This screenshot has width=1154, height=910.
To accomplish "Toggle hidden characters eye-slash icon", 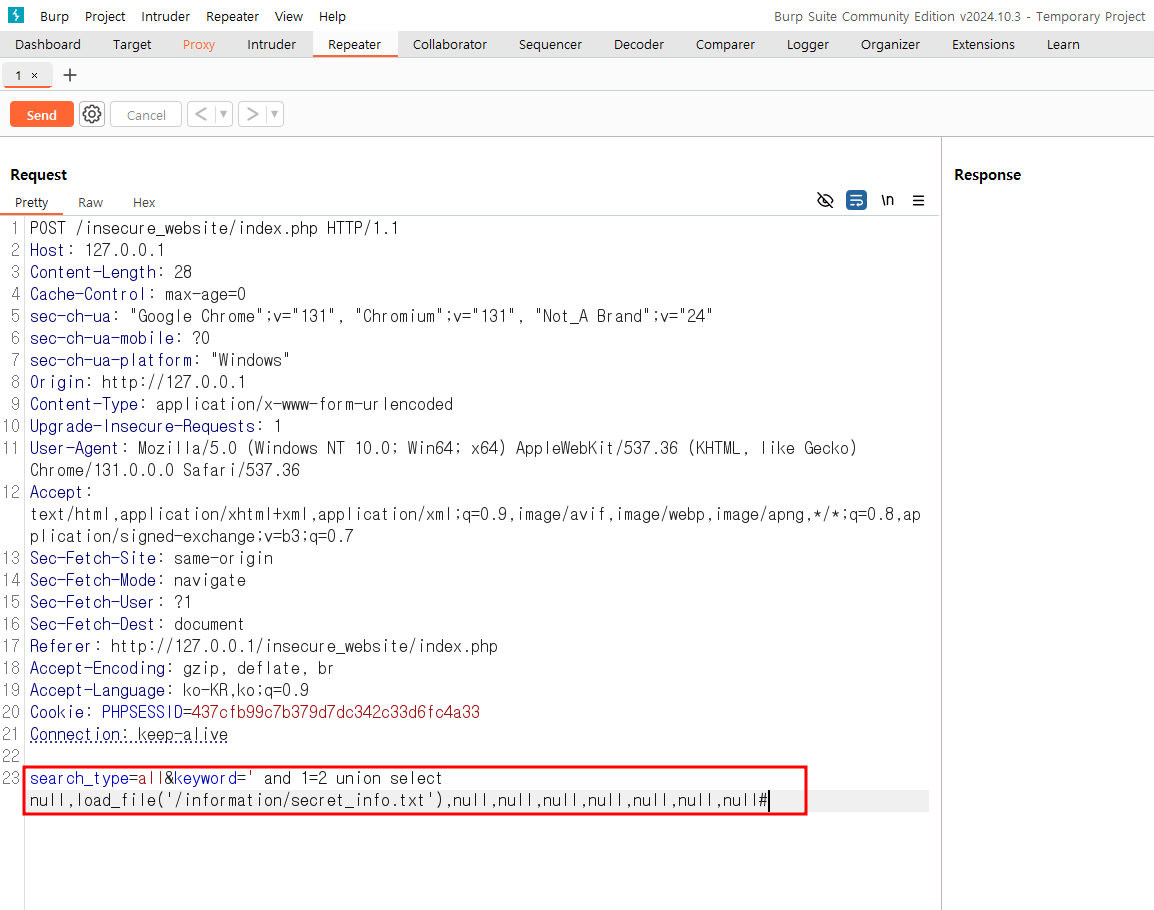I will coord(825,200).
